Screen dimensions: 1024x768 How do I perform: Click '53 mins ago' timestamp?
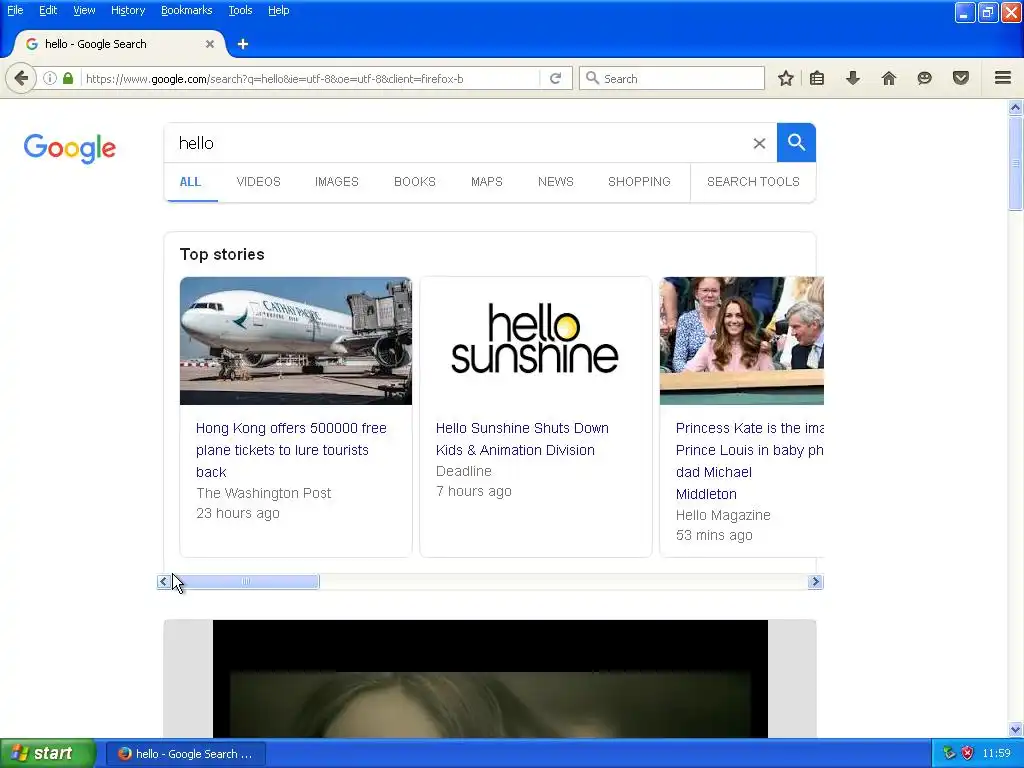714,536
